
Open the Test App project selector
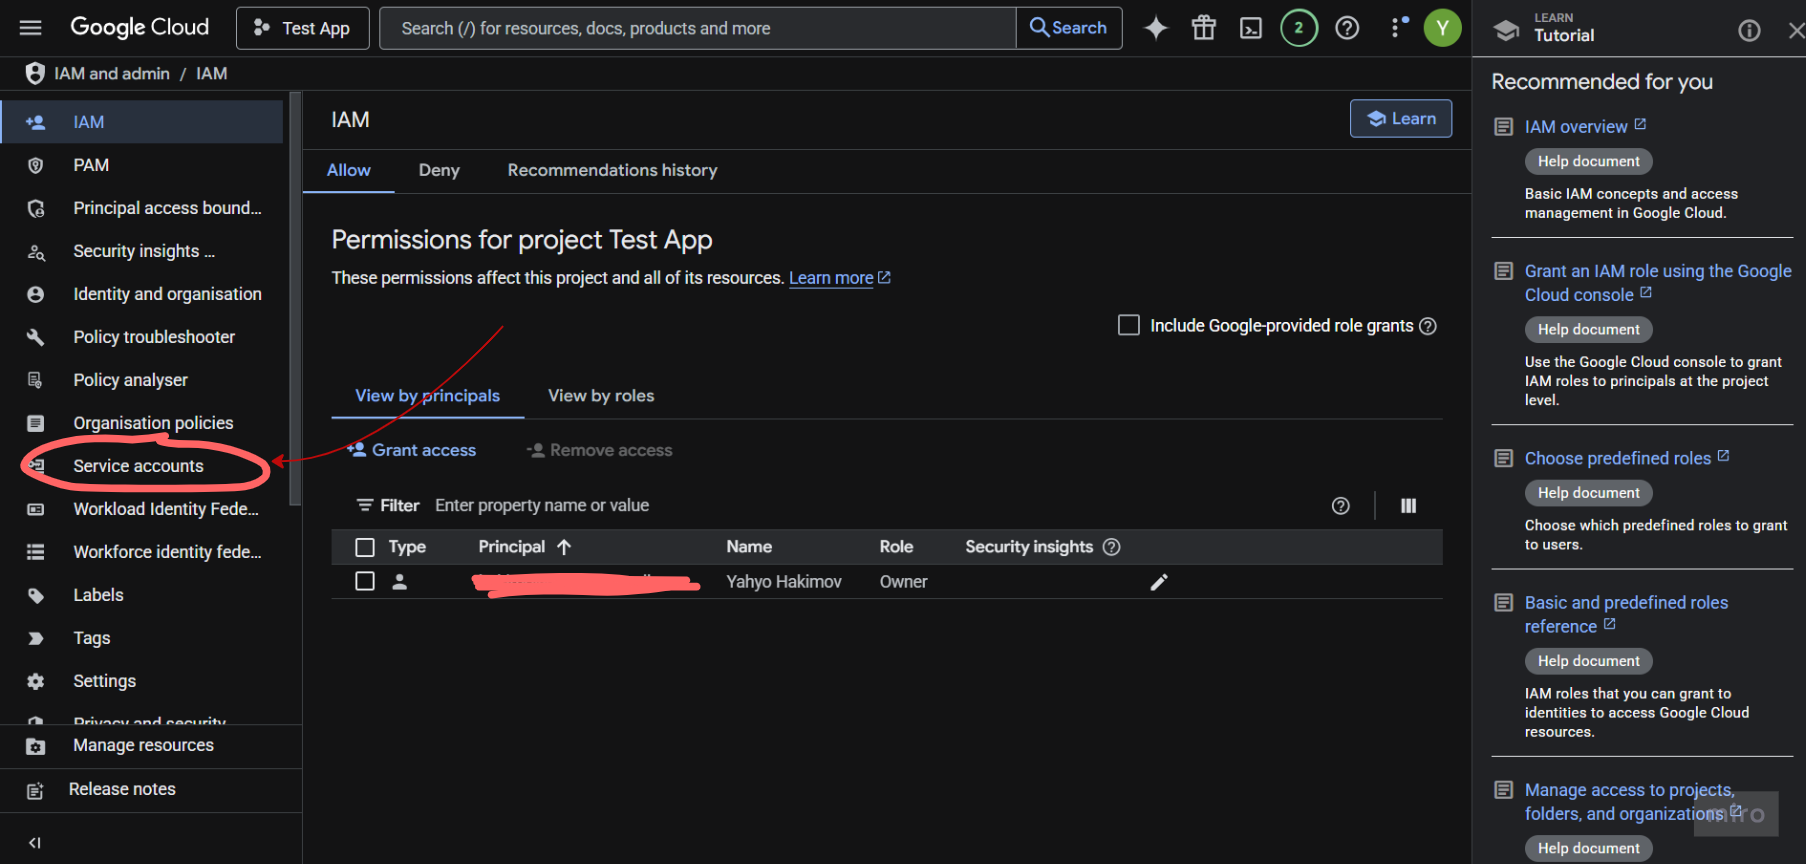(x=302, y=28)
